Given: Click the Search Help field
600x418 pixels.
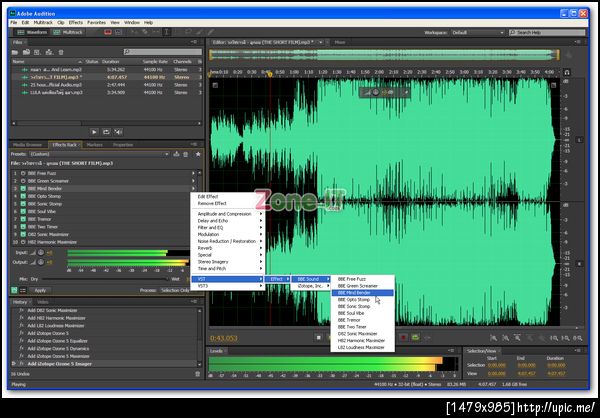Looking at the screenshot, I should click(x=547, y=33).
